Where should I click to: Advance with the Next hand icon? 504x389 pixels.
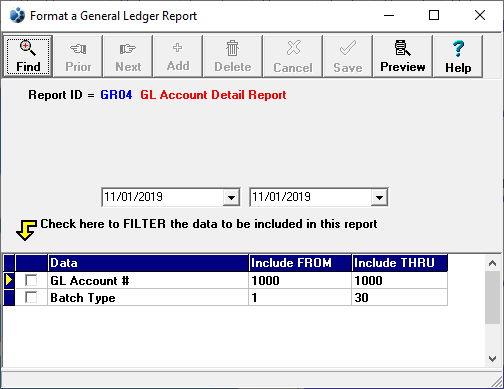click(128, 56)
